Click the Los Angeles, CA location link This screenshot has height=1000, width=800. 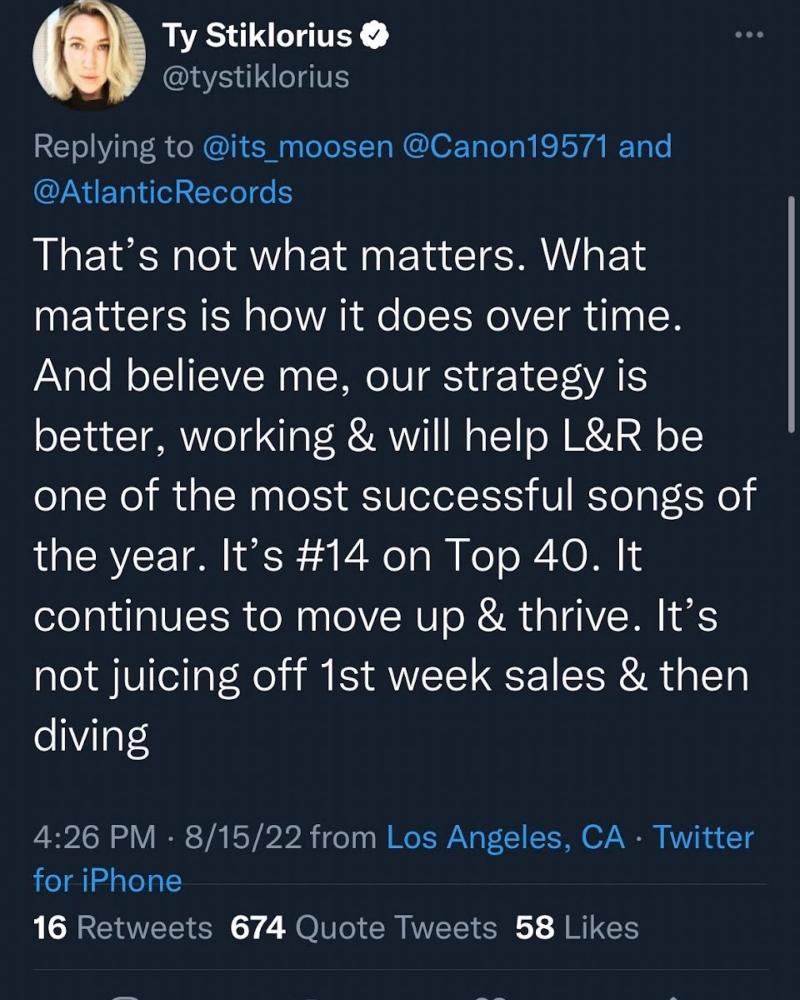click(x=506, y=837)
